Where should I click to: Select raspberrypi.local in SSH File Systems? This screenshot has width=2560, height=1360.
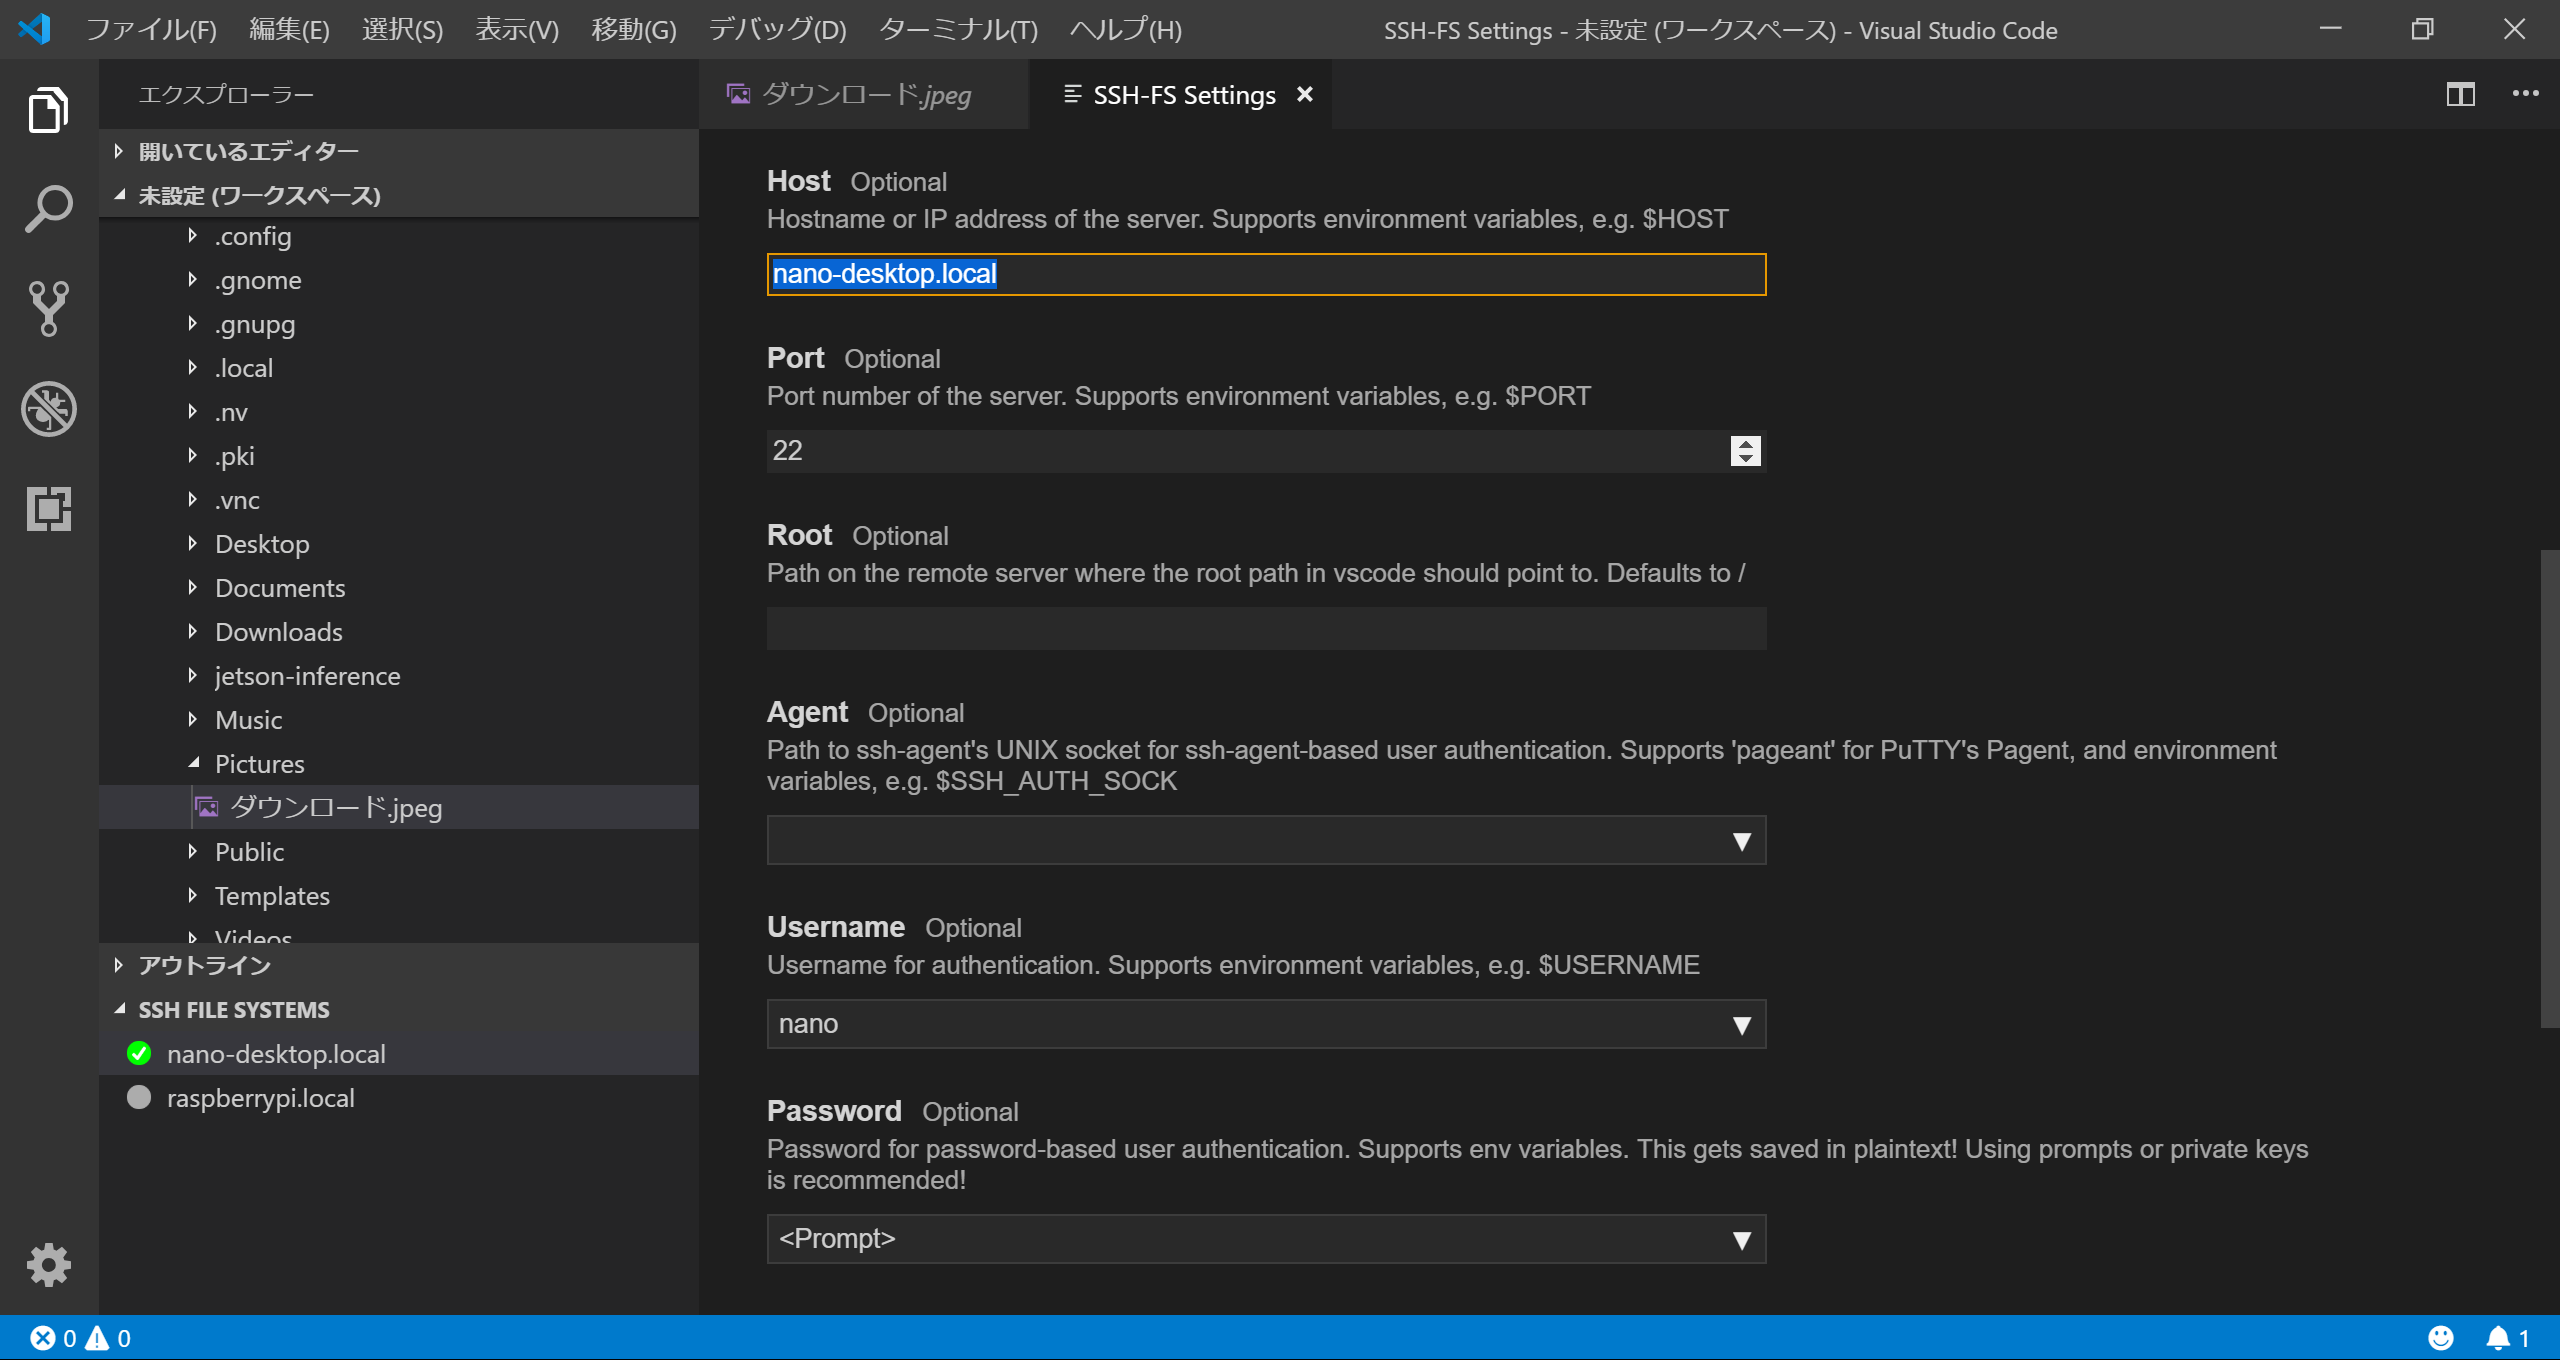[260, 1098]
